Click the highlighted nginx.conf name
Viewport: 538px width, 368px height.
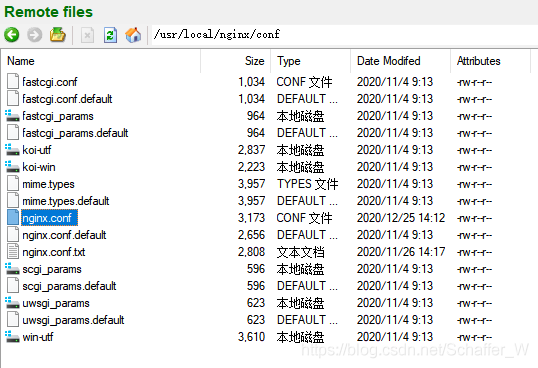(49, 218)
